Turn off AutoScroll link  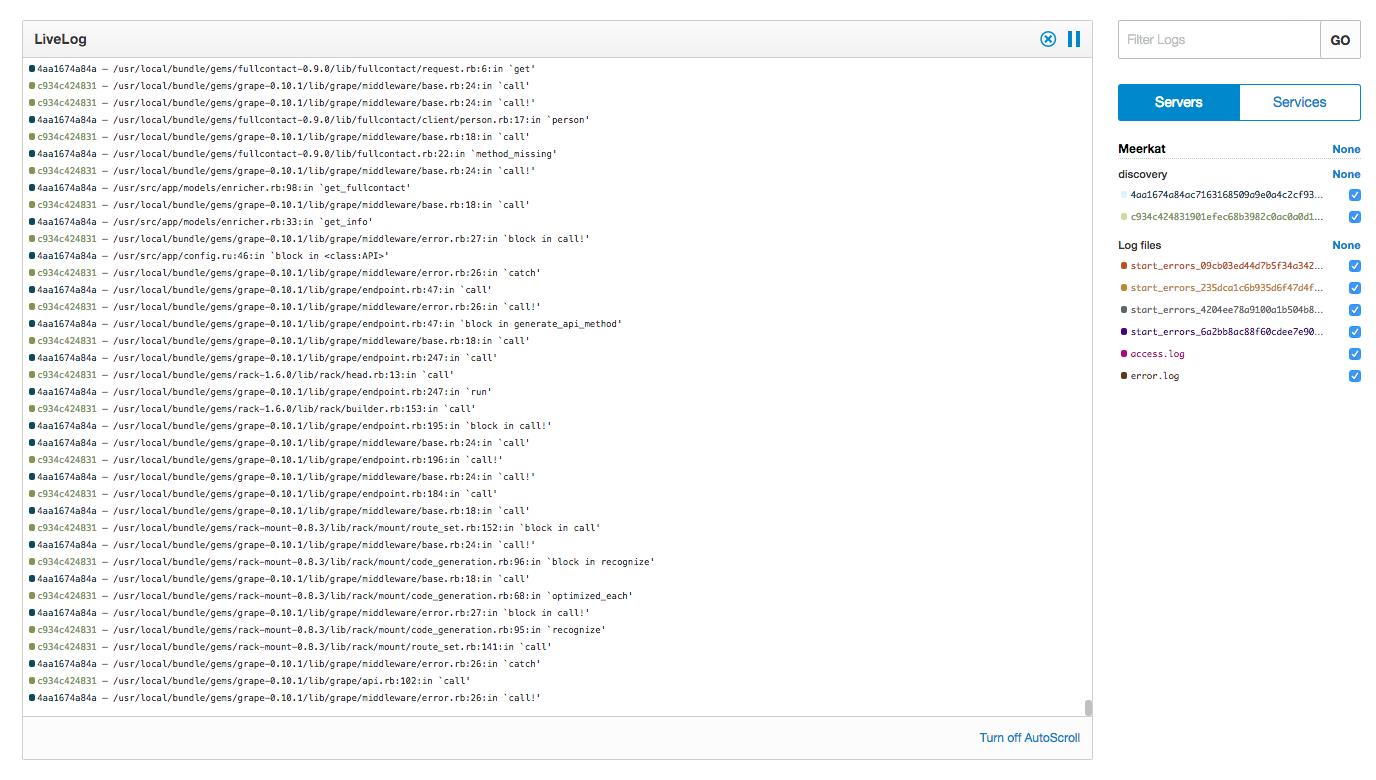(x=1030, y=738)
